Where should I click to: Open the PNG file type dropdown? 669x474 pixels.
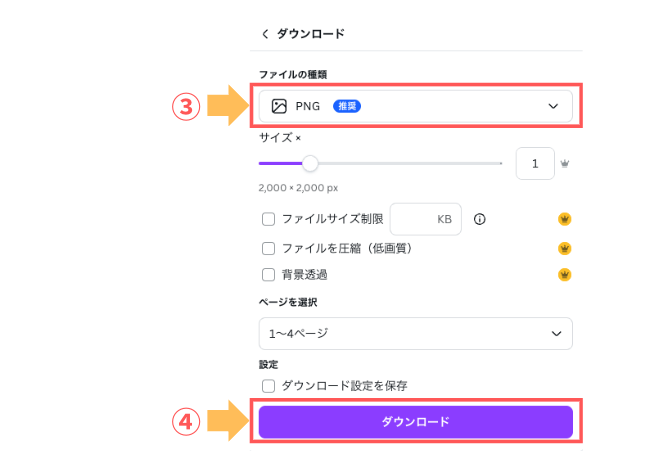click(x=416, y=106)
